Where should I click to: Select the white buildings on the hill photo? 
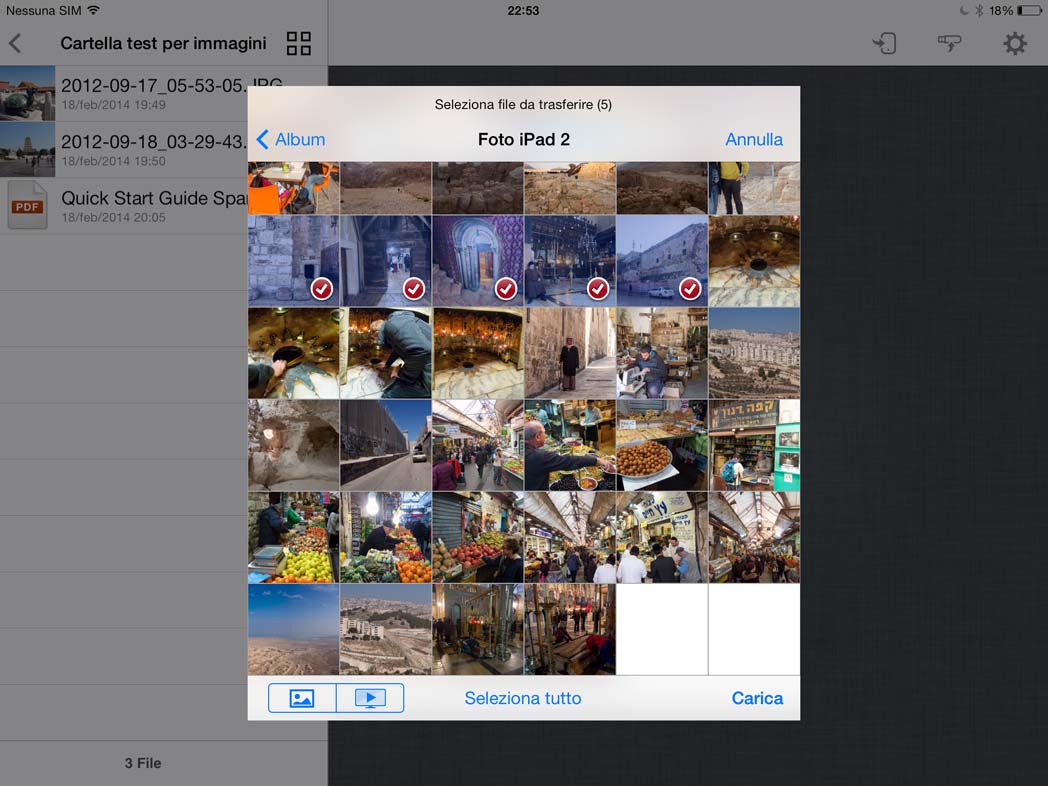coord(386,630)
